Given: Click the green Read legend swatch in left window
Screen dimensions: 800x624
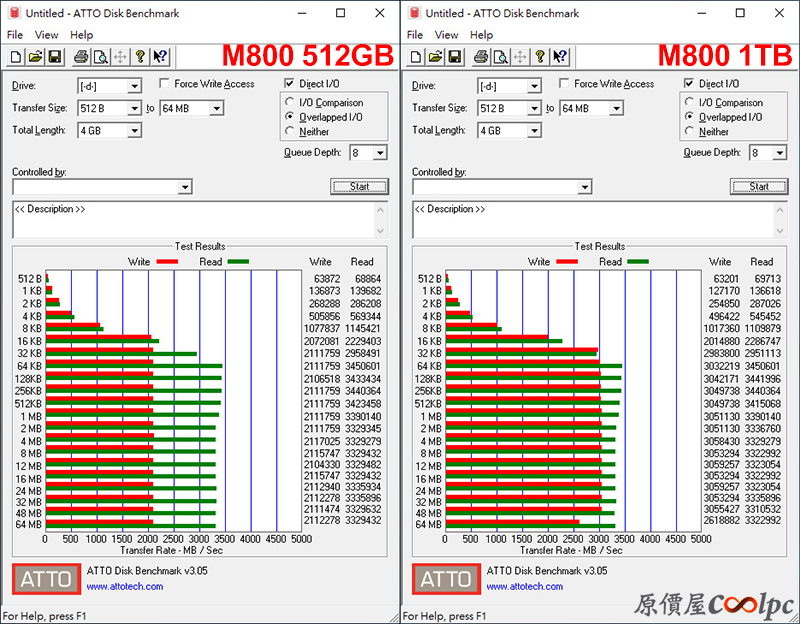Looking at the screenshot, I should pyautogui.click(x=238, y=262).
